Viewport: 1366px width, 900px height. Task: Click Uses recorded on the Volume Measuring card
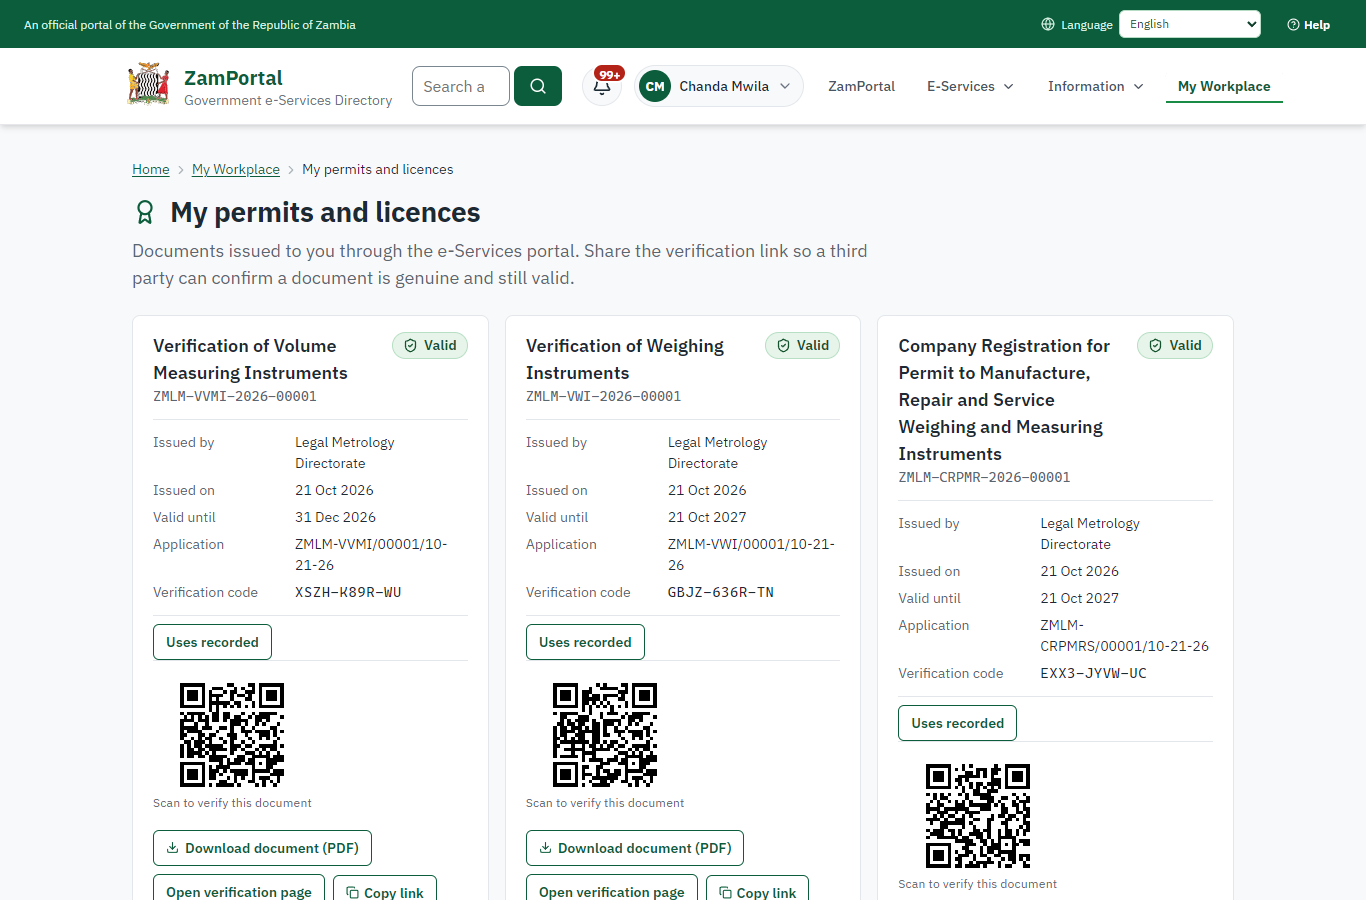(212, 642)
